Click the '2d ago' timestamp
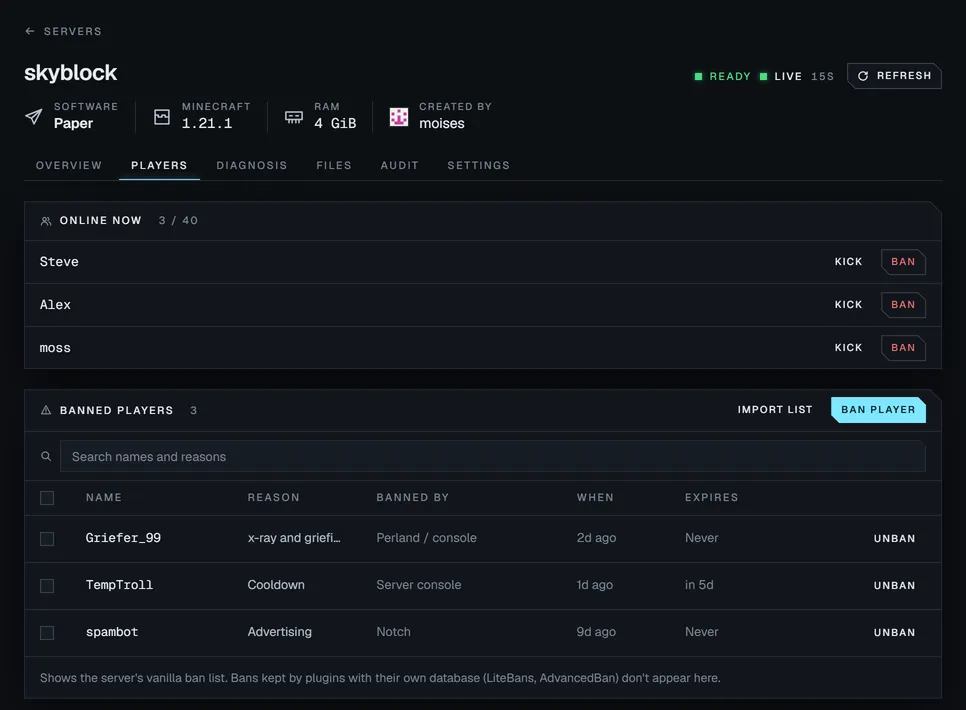Image resolution: width=966 pixels, height=710 pixels. pyautogui.click(x=596, y=538)
